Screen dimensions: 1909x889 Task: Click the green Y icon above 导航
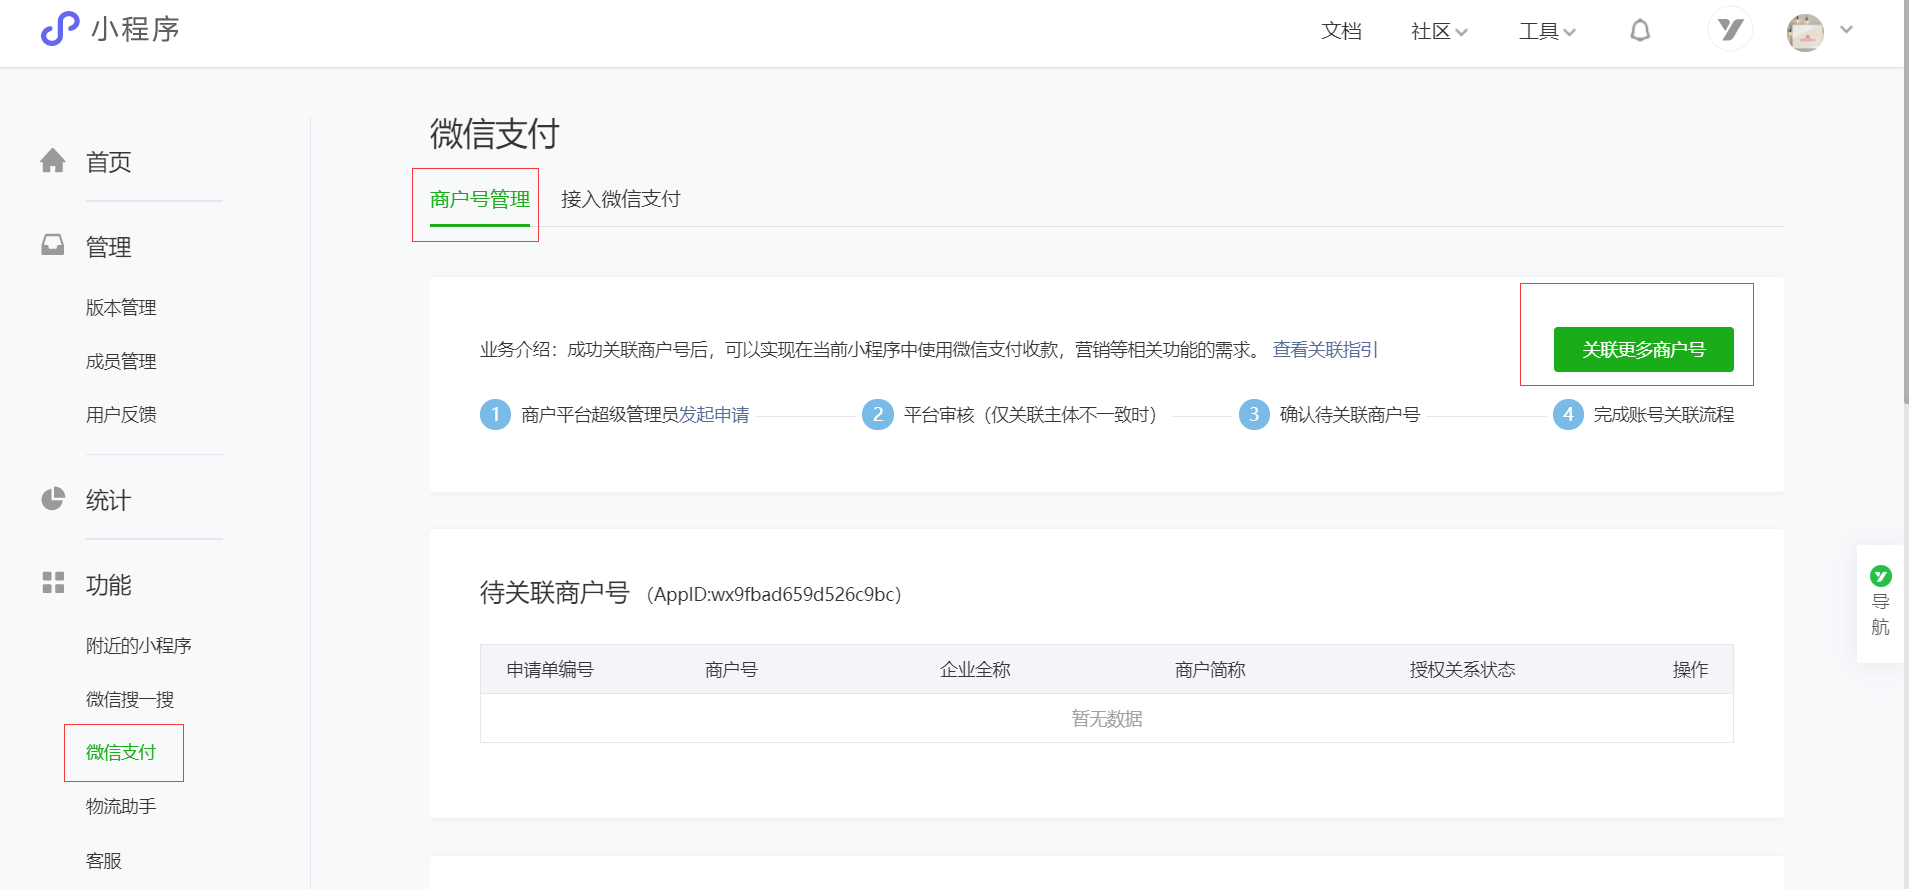tap(1881, 576)
